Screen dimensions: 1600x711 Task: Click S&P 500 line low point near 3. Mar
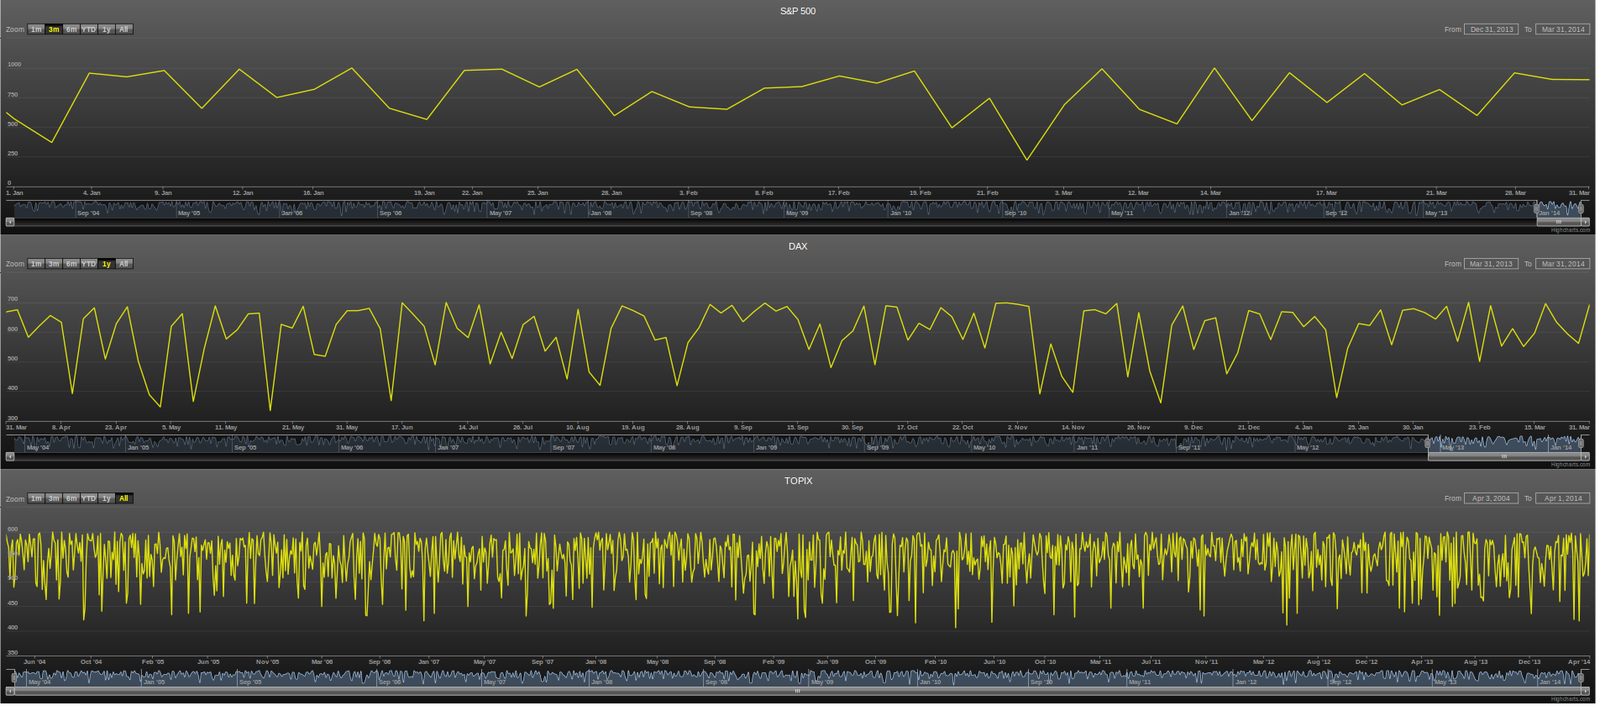pos(1026,159)
